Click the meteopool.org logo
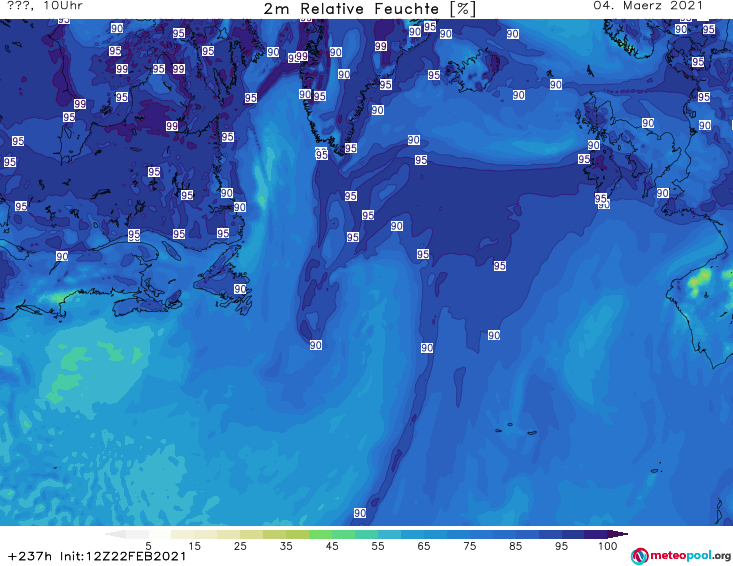The width and height of the screenshot is (733, 566). coord(681,556)
